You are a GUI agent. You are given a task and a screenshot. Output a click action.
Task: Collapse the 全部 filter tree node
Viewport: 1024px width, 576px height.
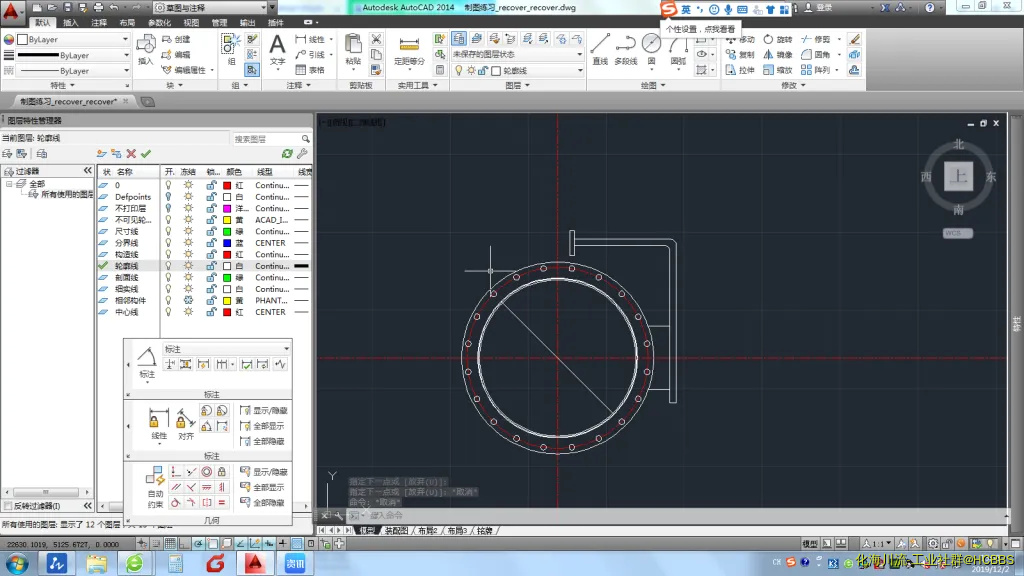[x=9, y=184]
